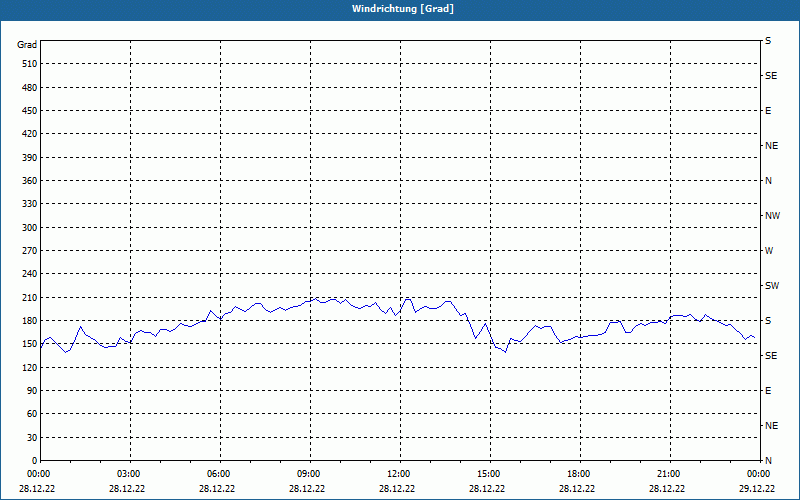The width and height of the screenshot is (800, 500).
Task: Pick the 420 y-axis value
Action: click(x=30, y=134)
